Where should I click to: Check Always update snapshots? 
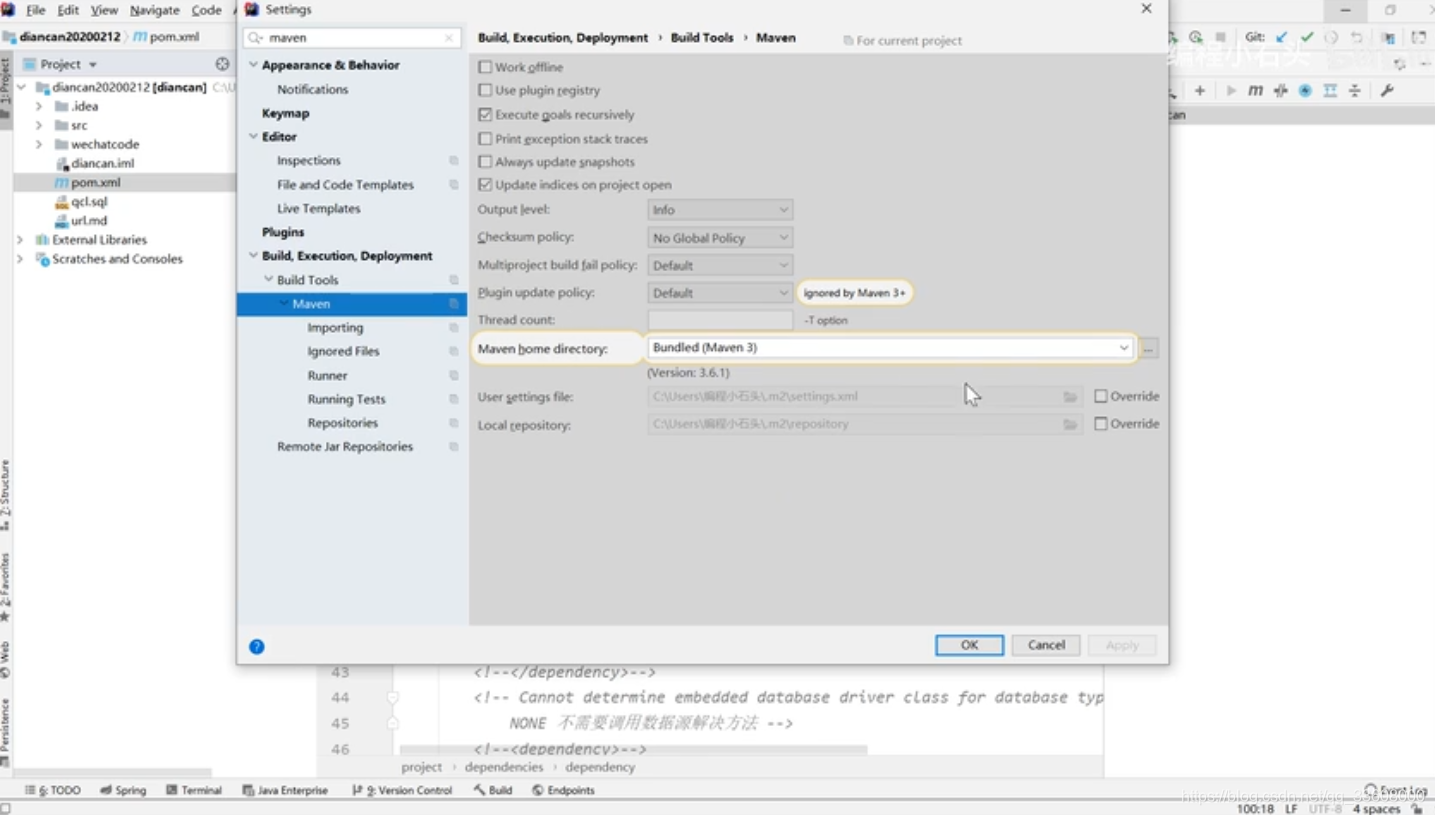[x=485, y=162]
